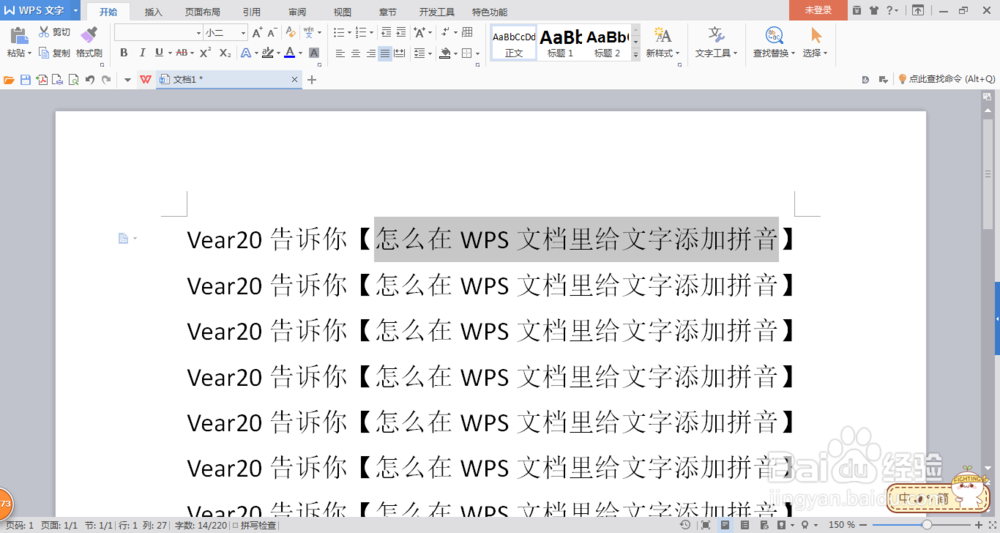Switch to page layout view in status bar

click(x=724, y=525)
